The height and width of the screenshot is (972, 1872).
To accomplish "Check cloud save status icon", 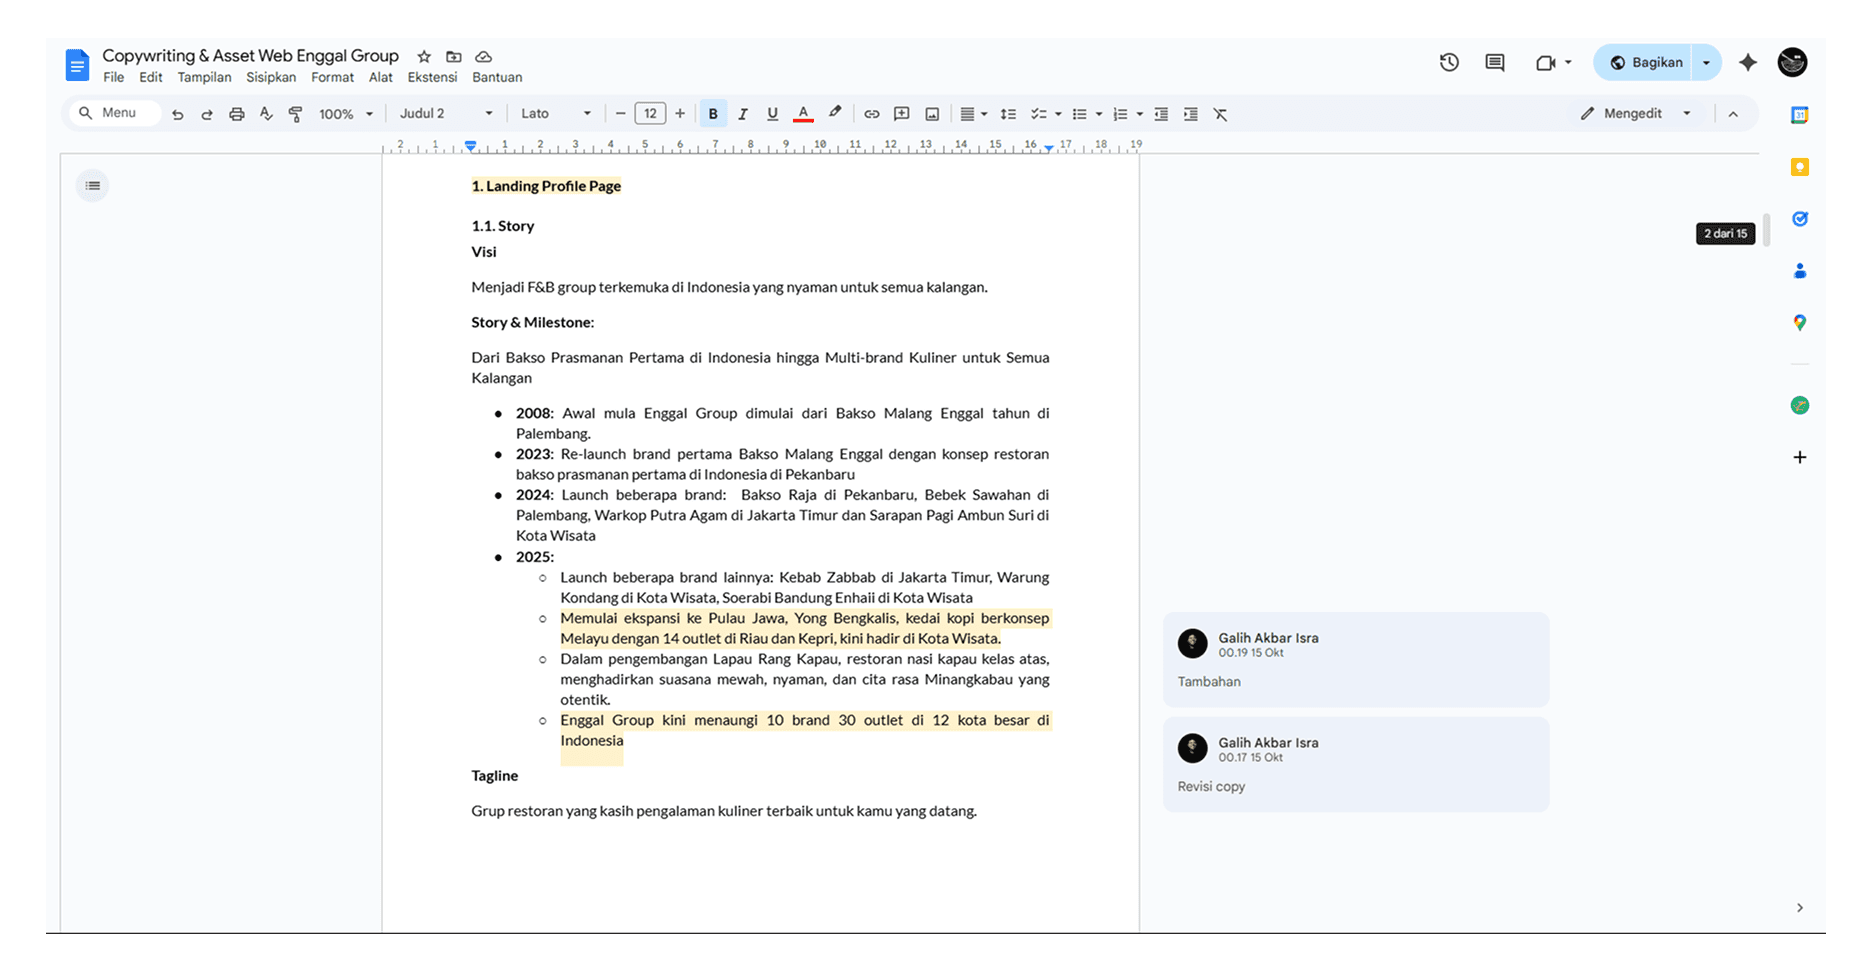I will tap(483, 57).
